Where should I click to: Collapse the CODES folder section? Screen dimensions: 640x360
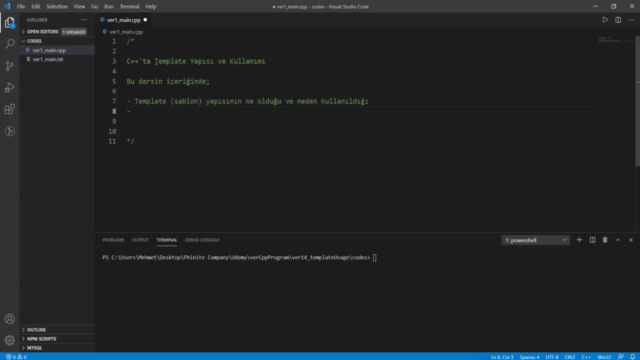[34, 41]
